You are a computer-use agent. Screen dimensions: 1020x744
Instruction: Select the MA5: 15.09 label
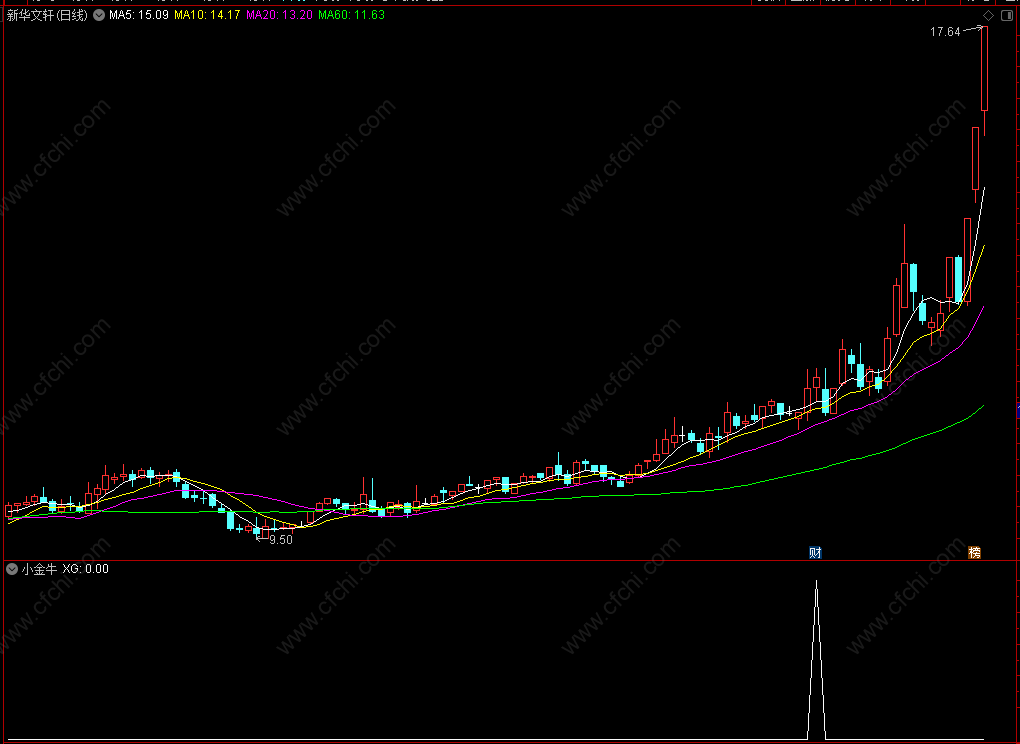139,15
